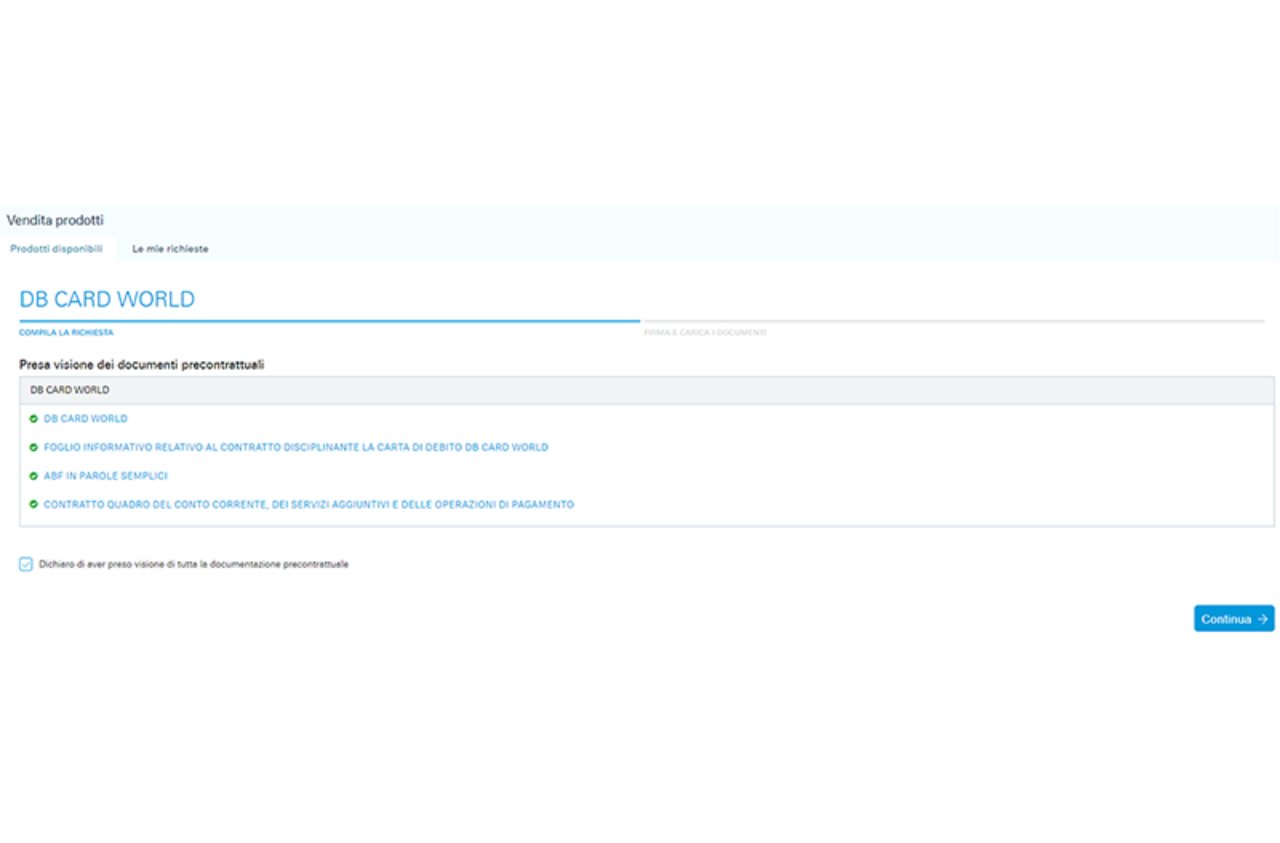Image resolution: width=1280 pixels, height=843 pixels.
Task: Click green check icon beside CONTRATTO QUADRO document
Action: (34, 505)
